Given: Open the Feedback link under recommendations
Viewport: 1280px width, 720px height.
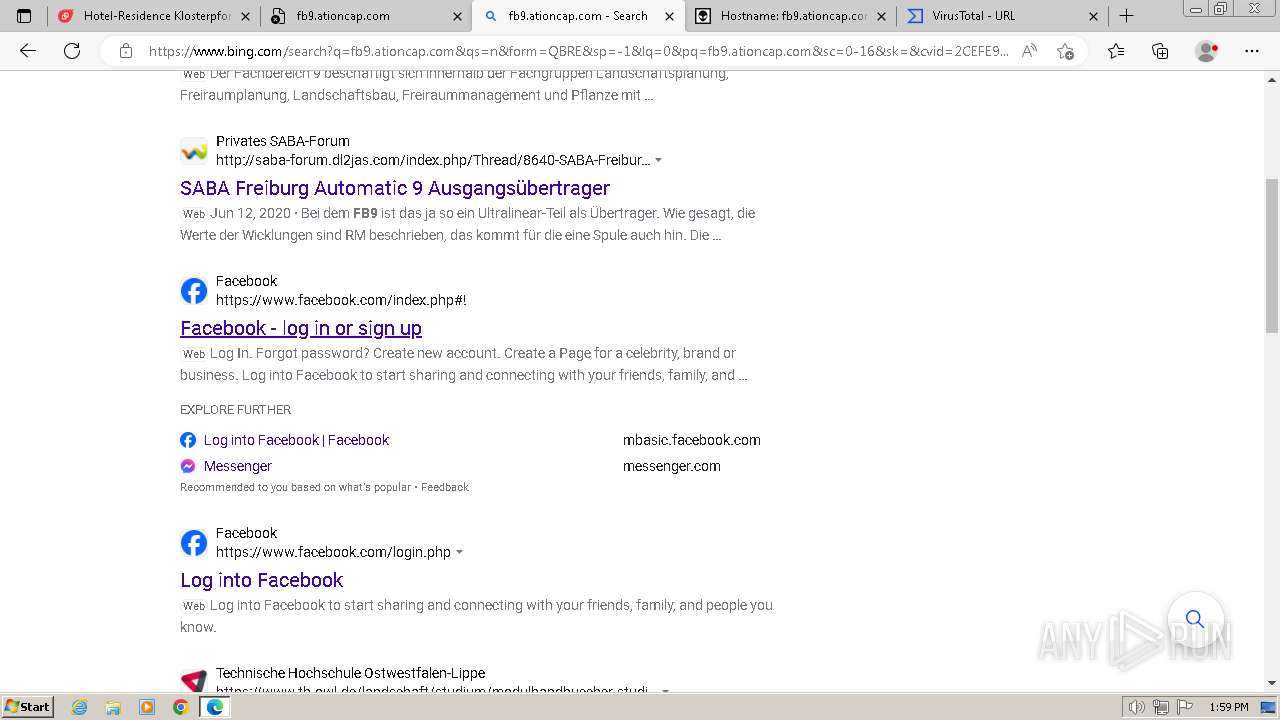Looking at the screenshot, I should pos(445,487).
